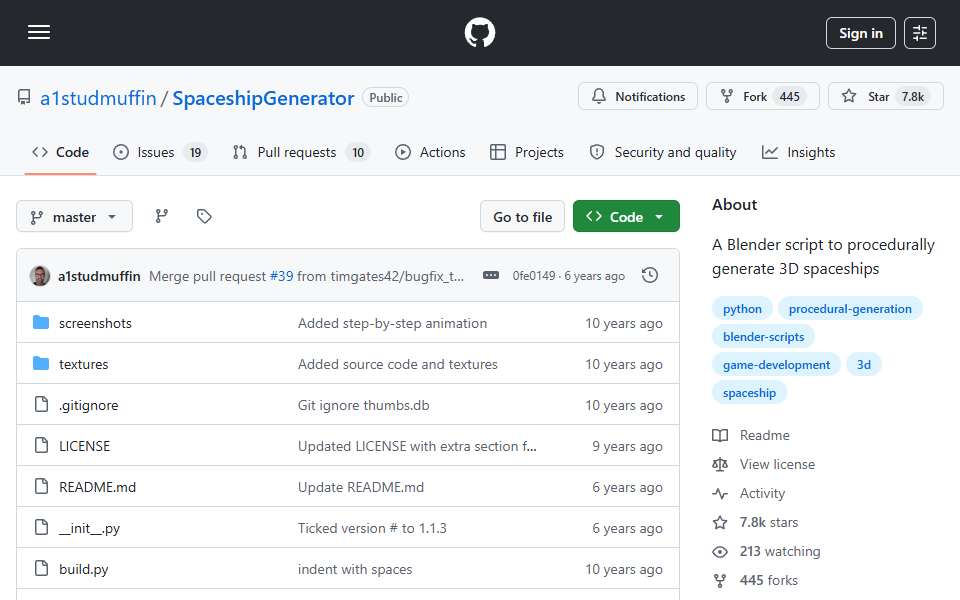Click the spaceship topic tag
The width and height of the screenshot is (960, 600).
(749, 393)
